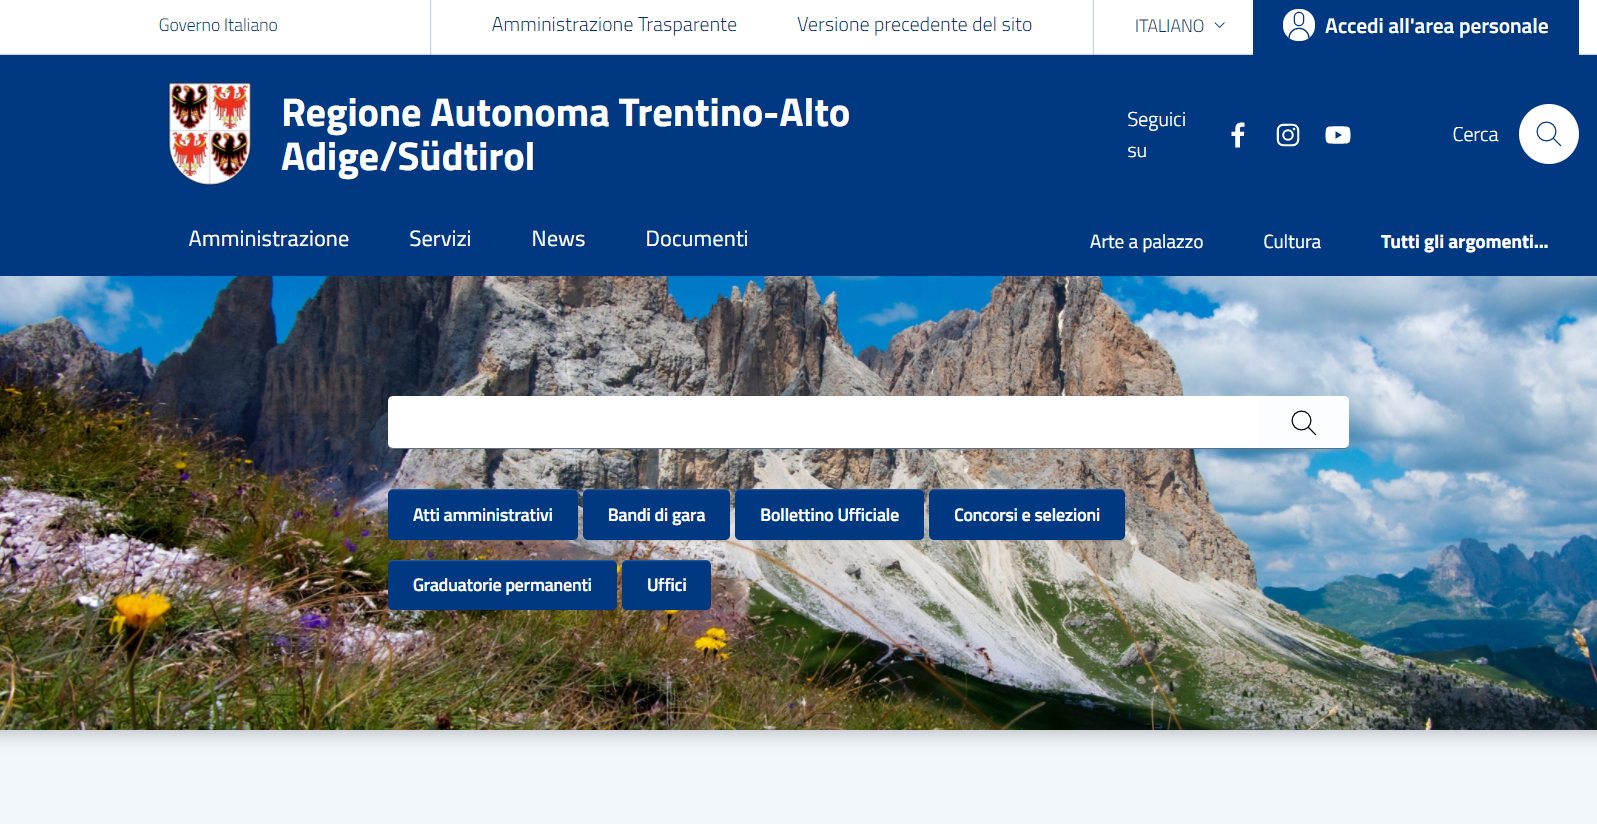Click the Uffici button
Screen dimensions: 1597x824
coord(666,585)
